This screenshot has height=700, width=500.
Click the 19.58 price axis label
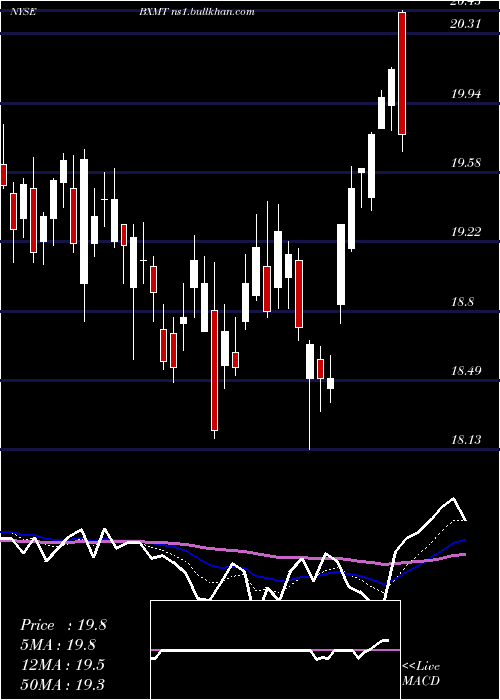pos(466,163)
